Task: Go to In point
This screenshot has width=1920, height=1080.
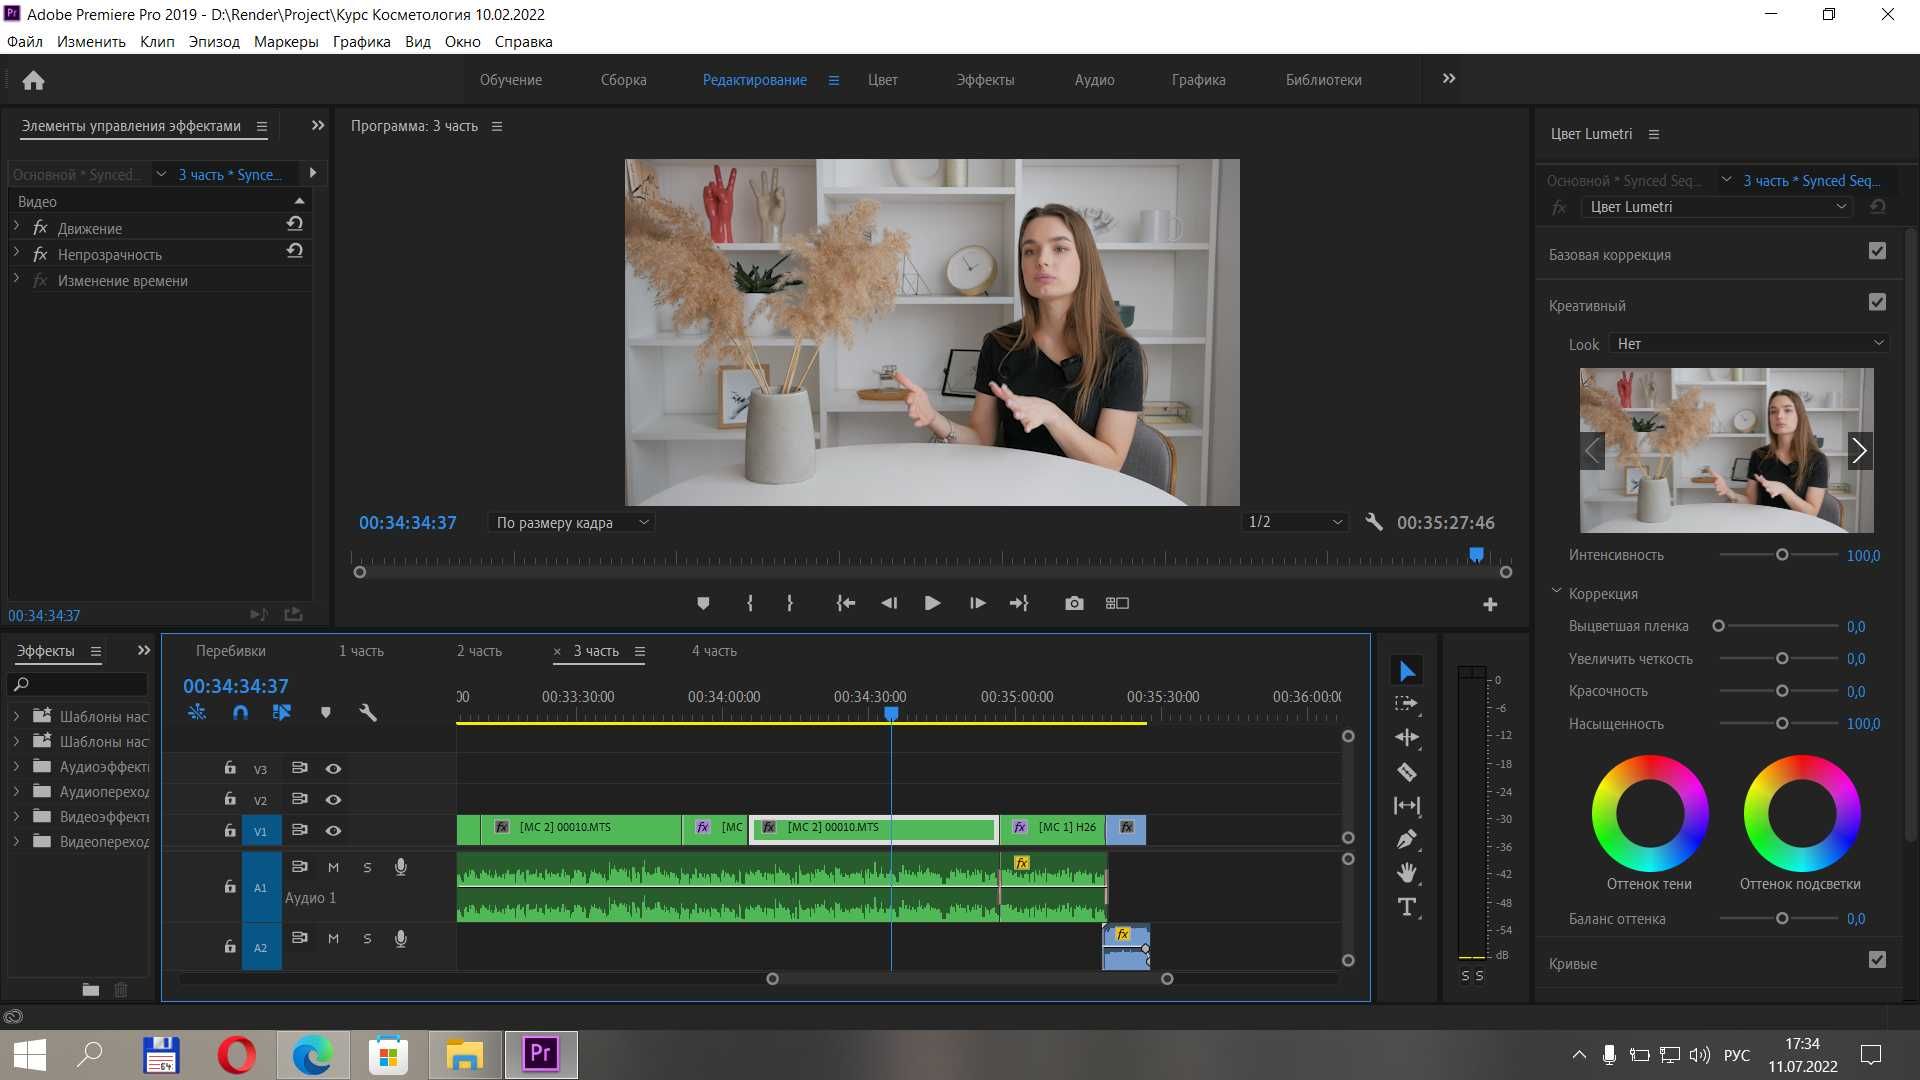Action: click(x=845, y=603)
